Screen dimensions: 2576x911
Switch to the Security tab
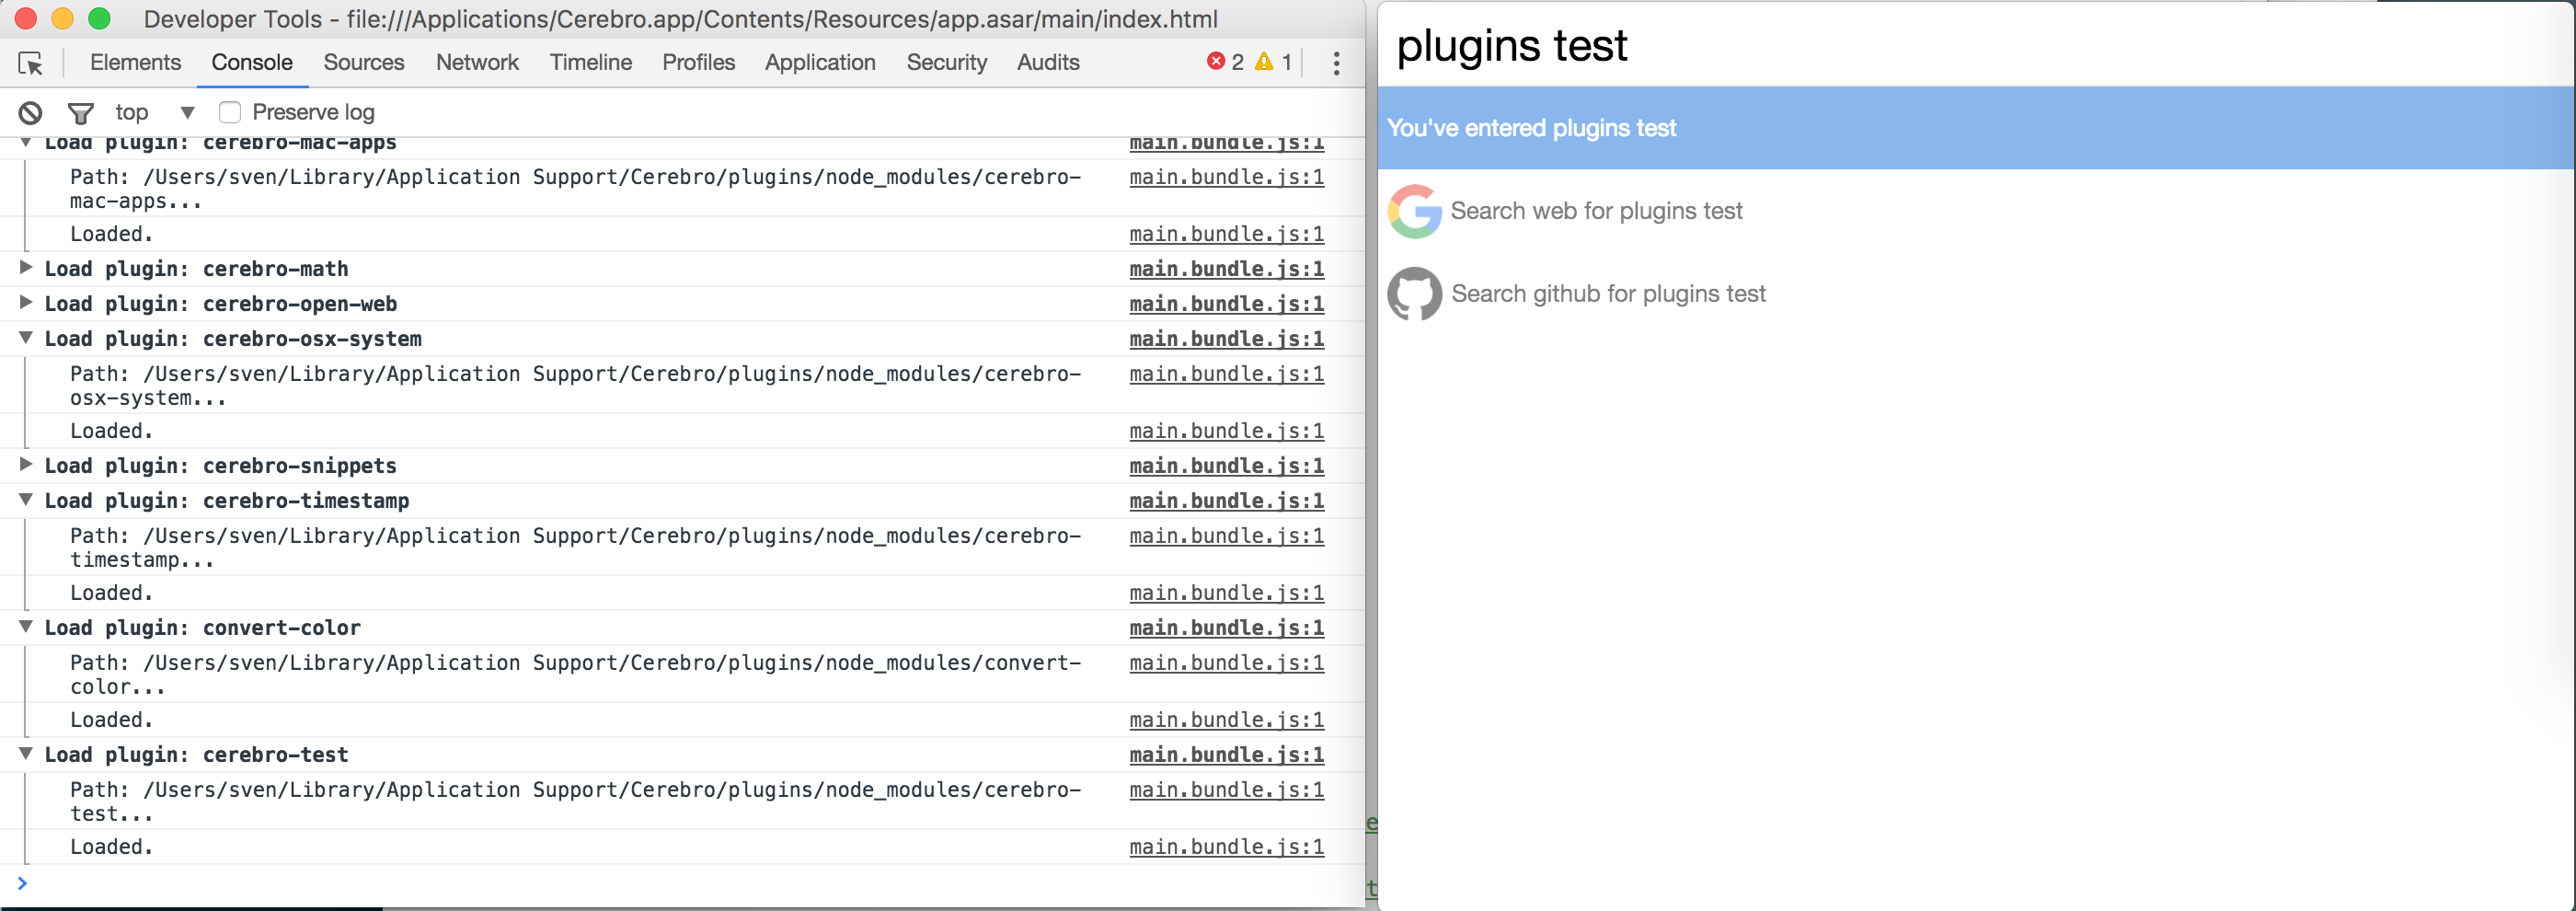click(946, 62)
